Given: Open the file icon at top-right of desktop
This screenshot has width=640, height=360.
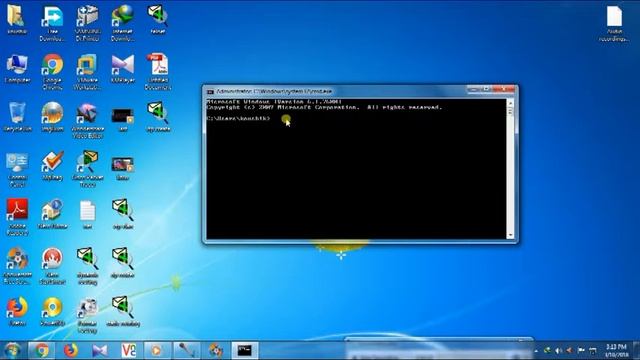Looking at the screenshot, I should pos(613,23).
